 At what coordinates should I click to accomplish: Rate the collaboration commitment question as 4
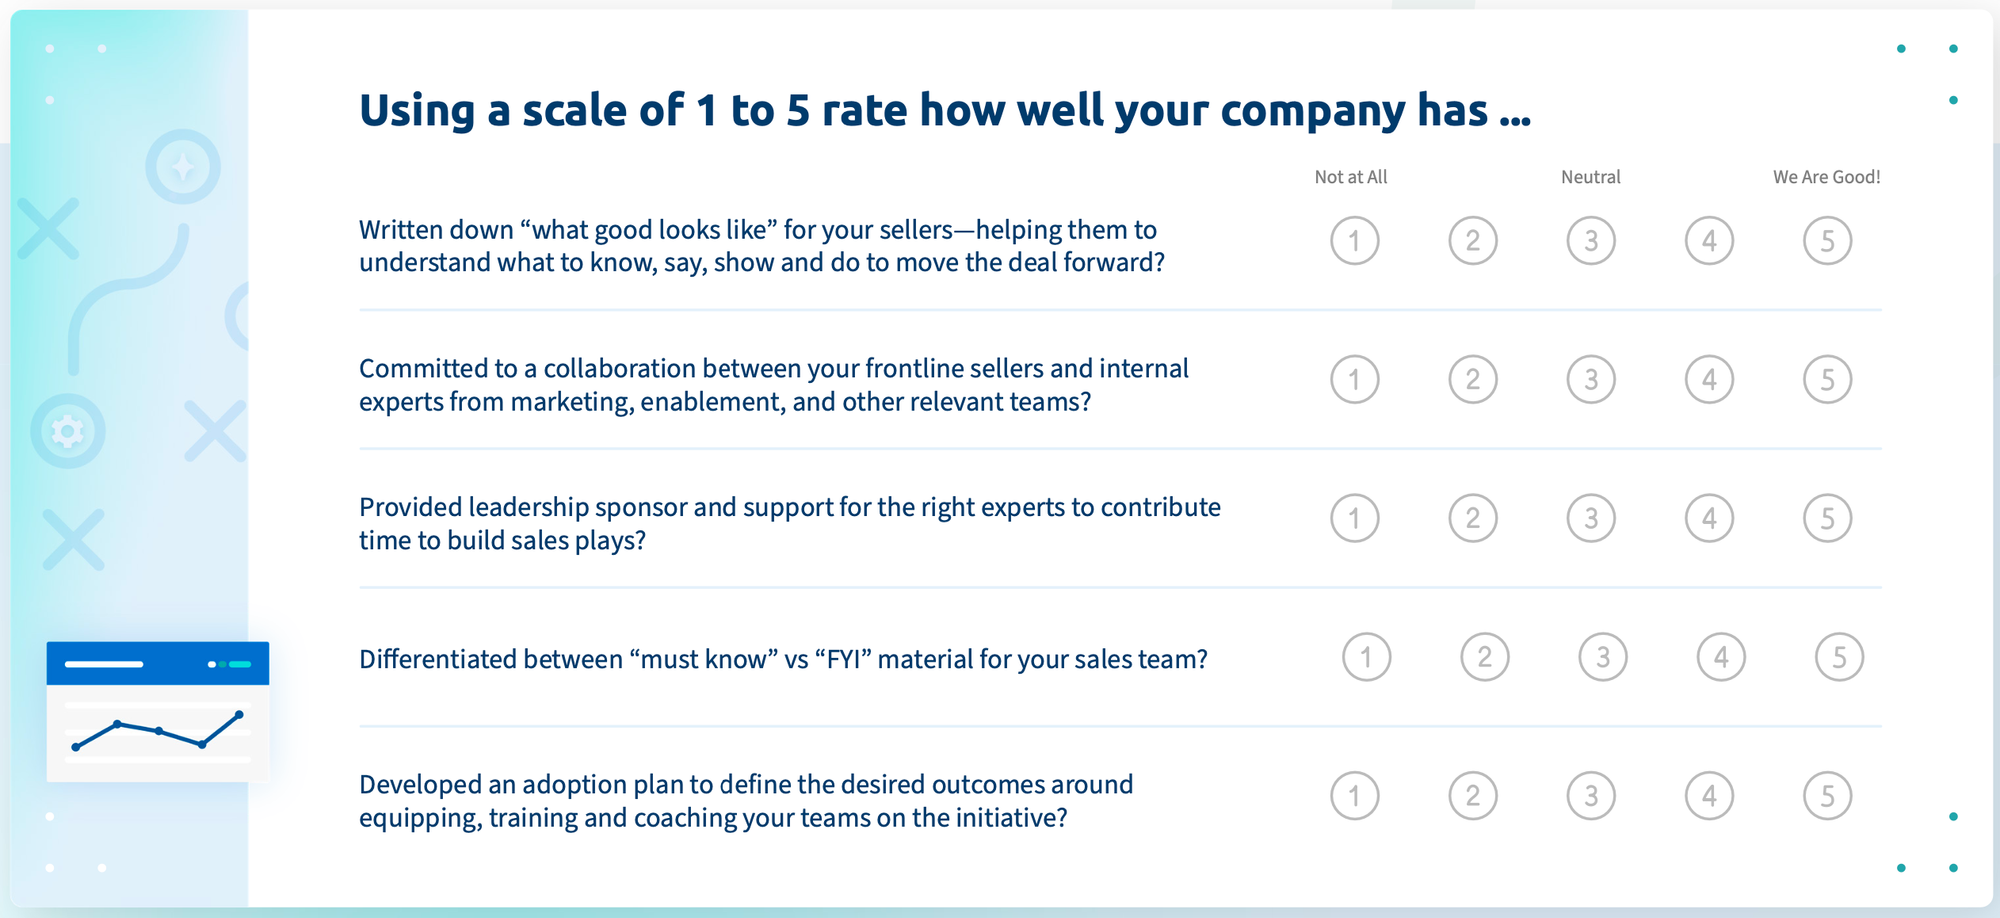point(1709,380)
